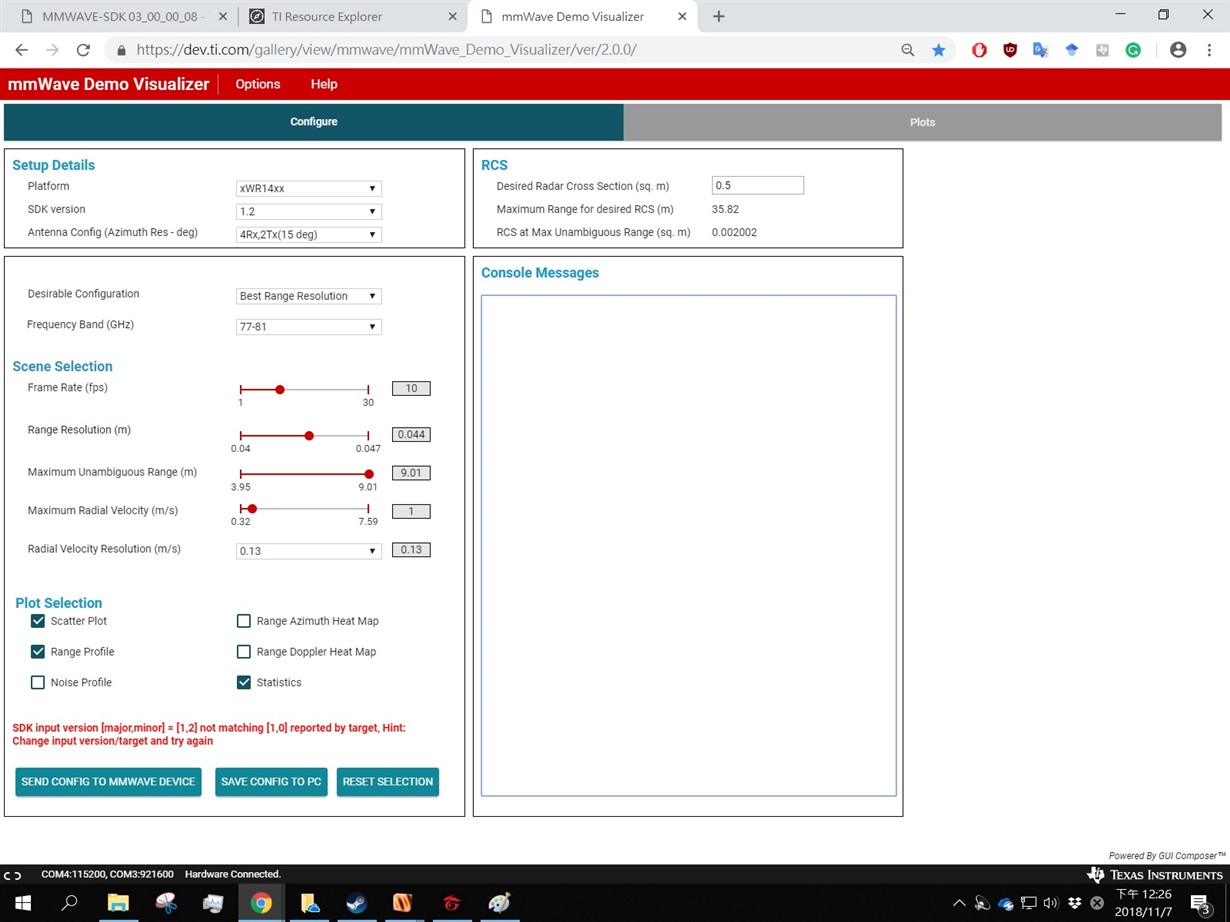
Task: Open Steam from the taskbar
Action: click(355, 903)
